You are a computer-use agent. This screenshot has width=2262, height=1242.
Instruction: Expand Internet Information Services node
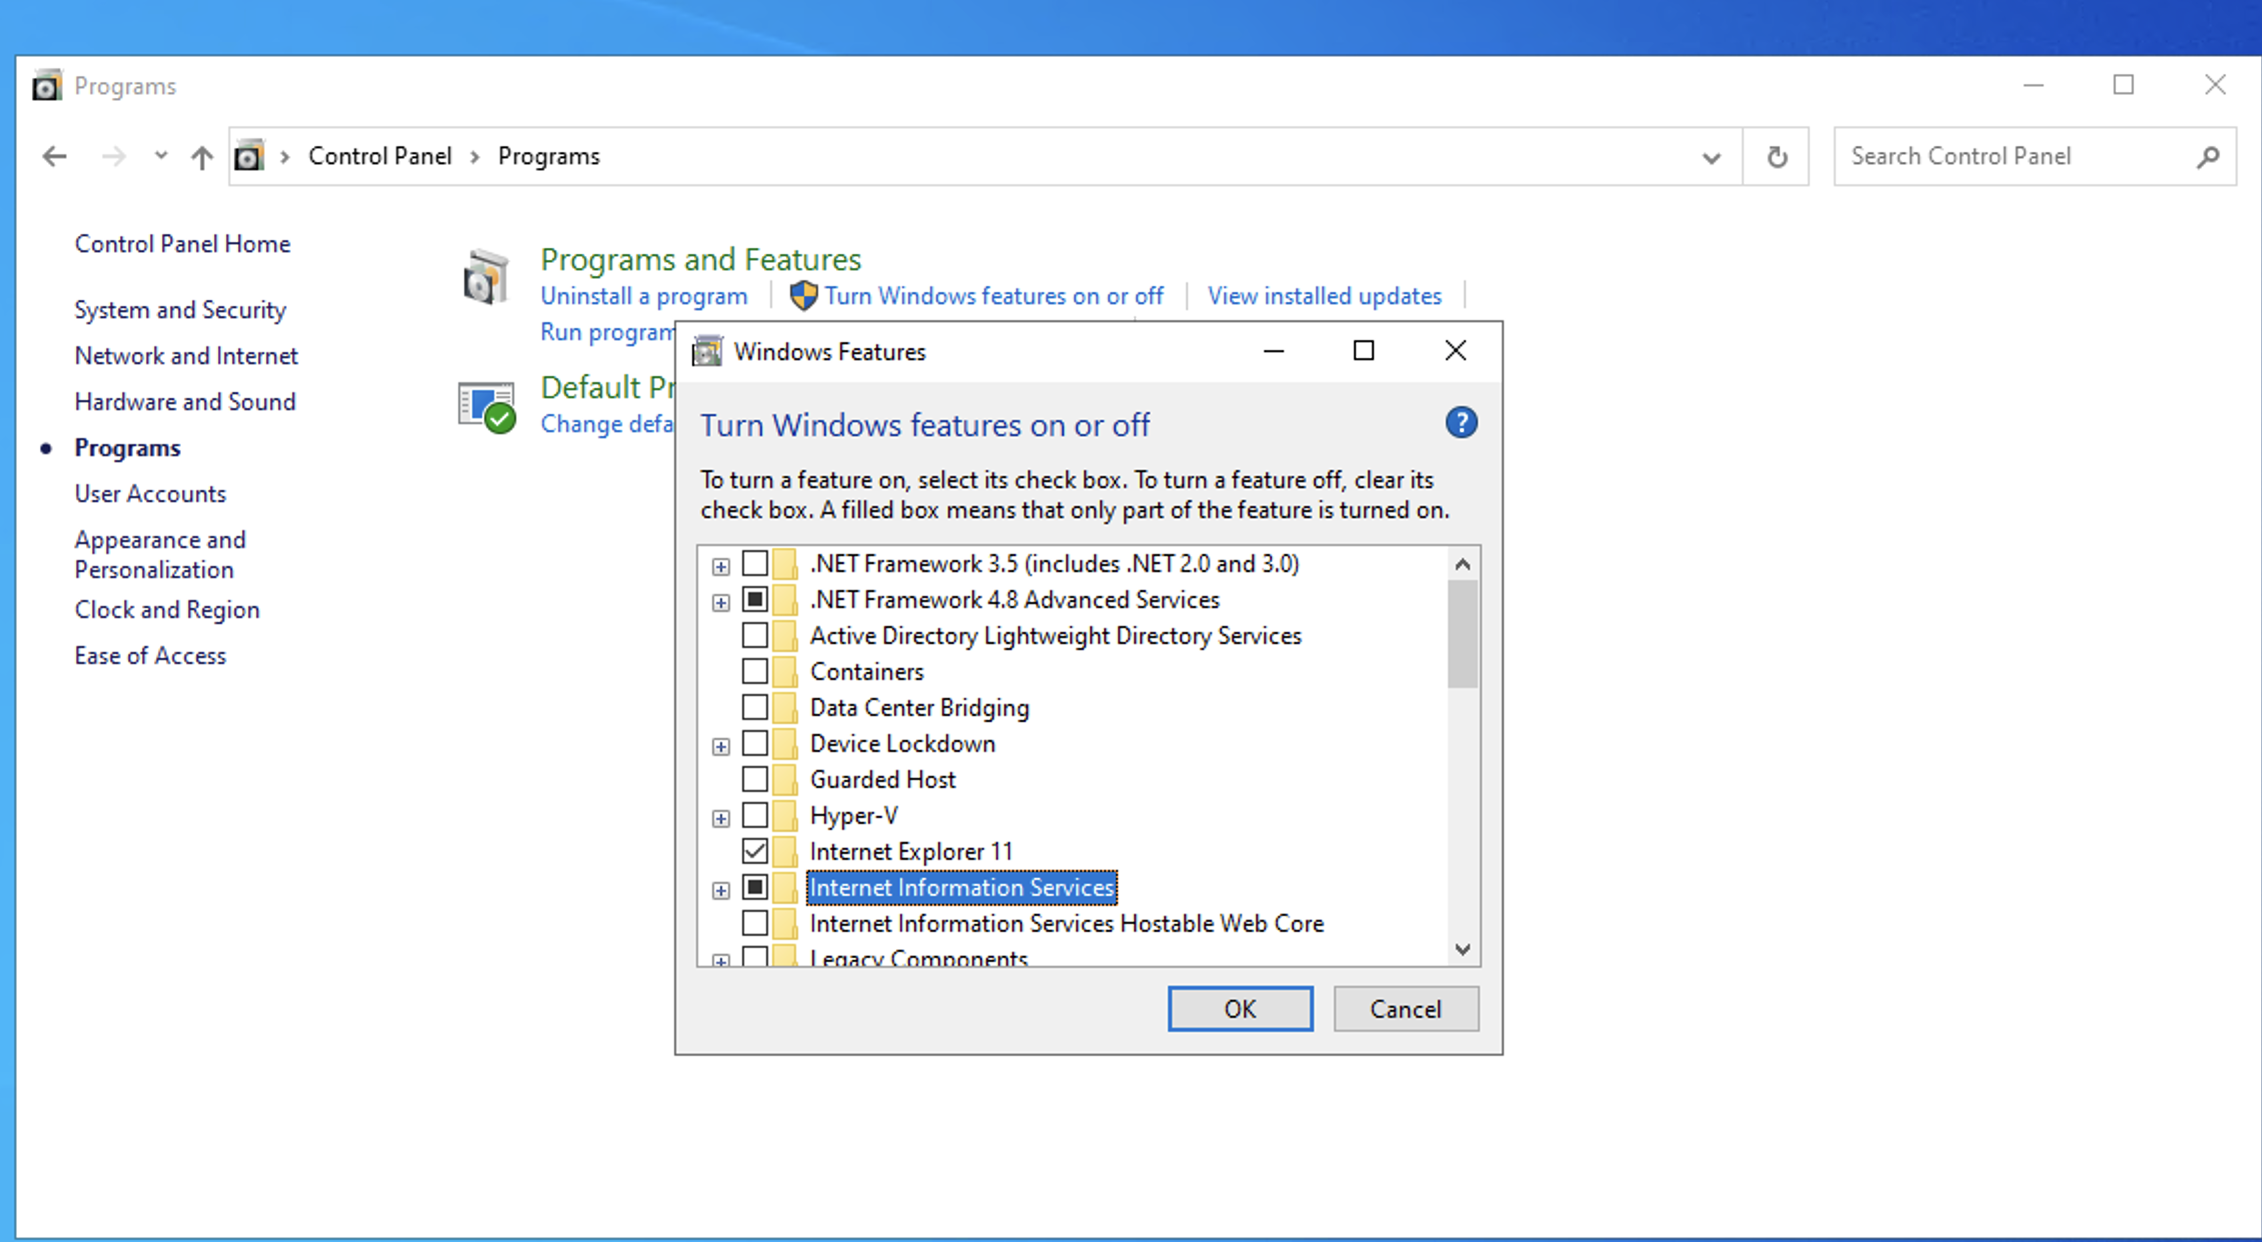720,890
